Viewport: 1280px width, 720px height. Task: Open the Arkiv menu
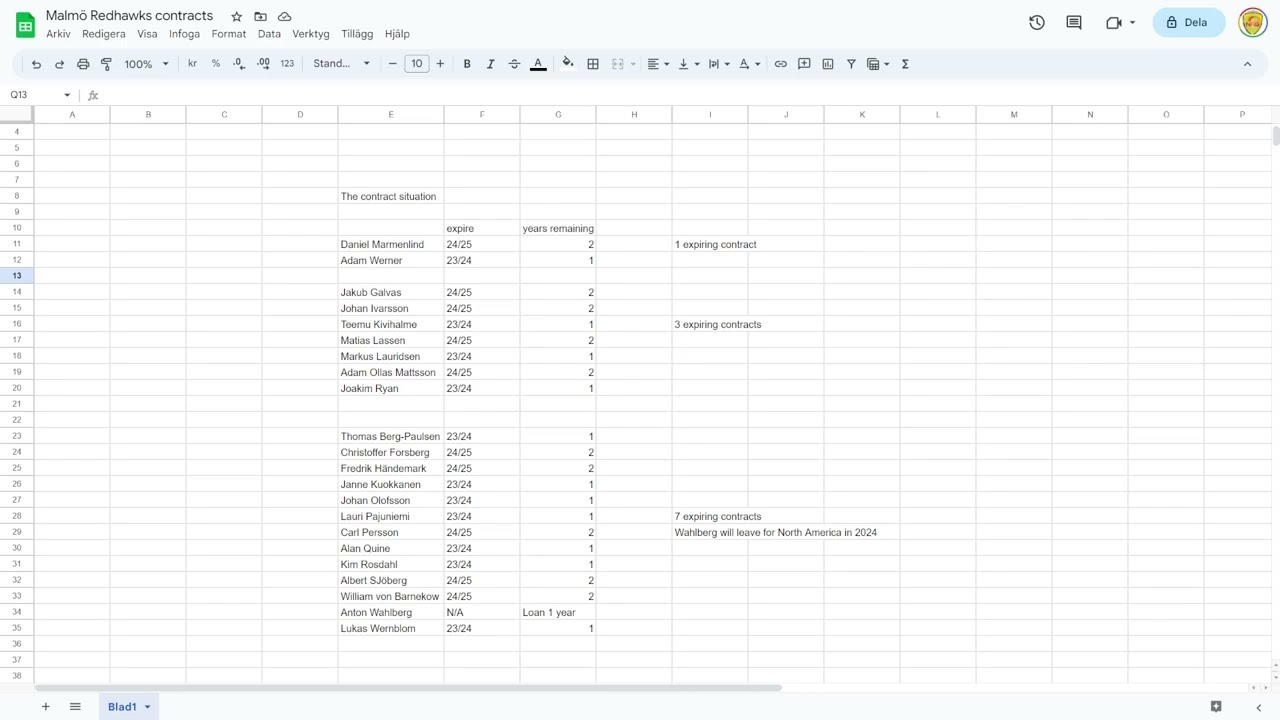(58, 34)
